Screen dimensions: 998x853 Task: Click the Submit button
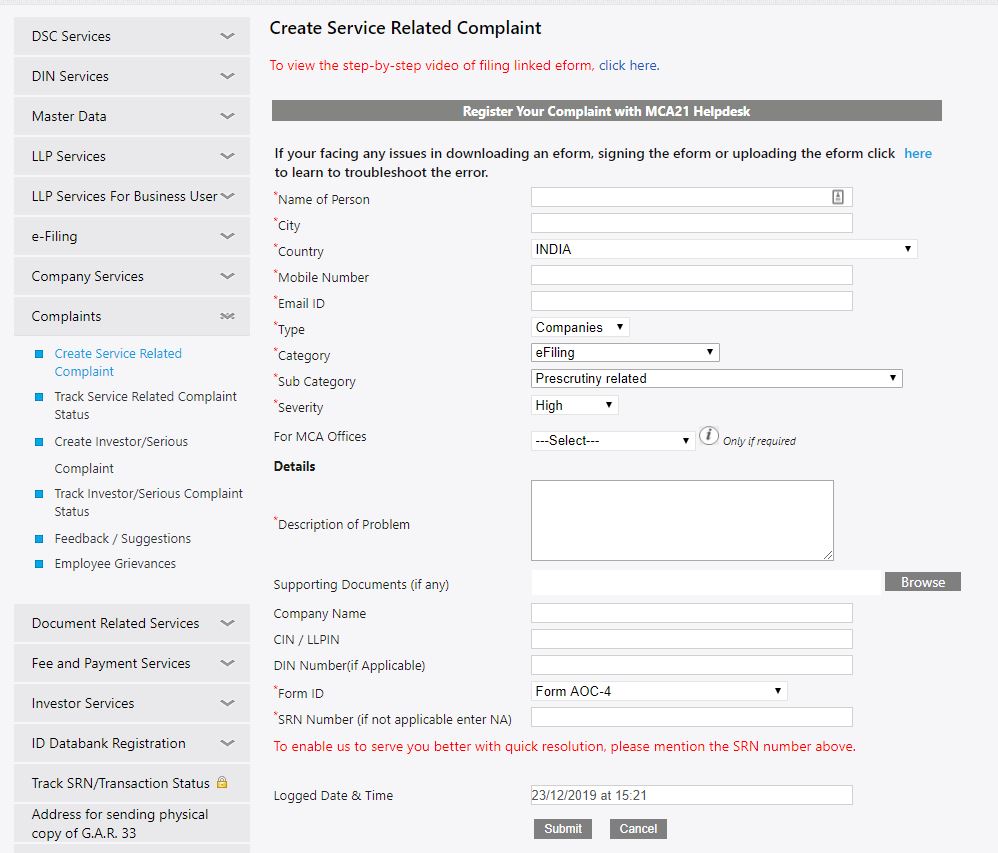point(563,829)
